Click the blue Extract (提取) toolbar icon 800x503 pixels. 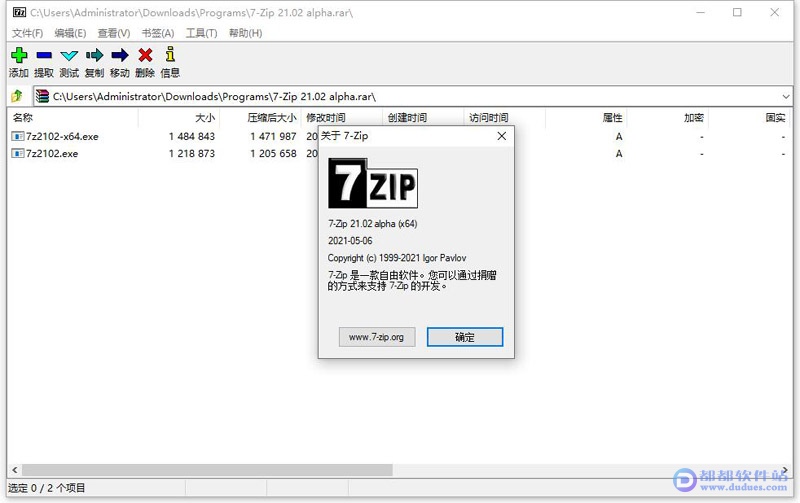click(44, 55)
